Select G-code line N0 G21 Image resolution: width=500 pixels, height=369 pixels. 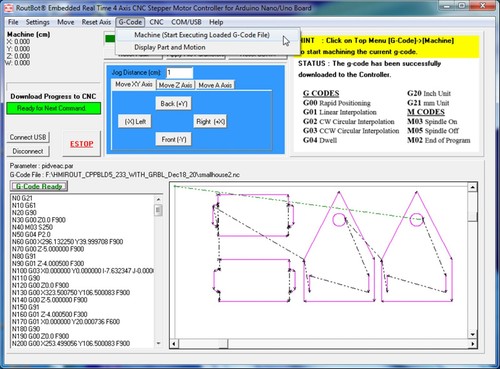coord(22,198)
